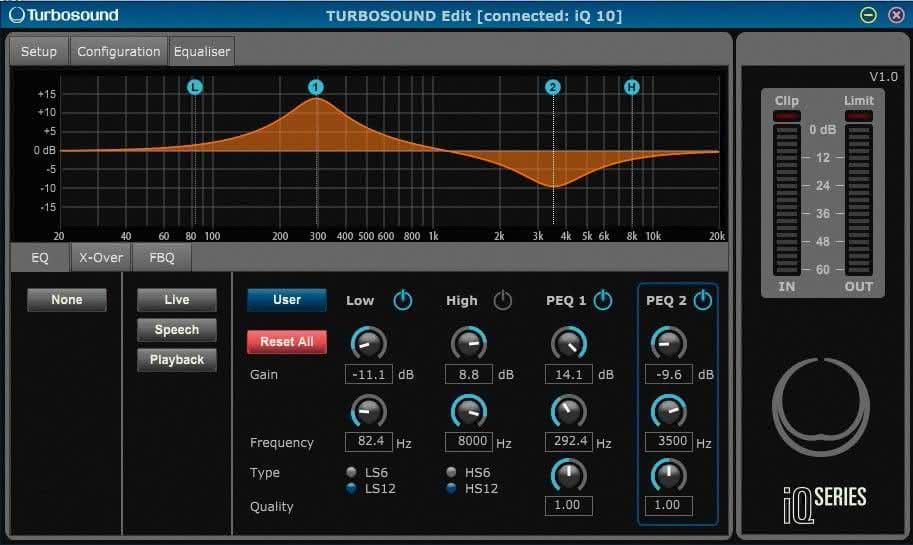The image size is (913, 545).
Task: Select the H marker on the EQ graph
Action: 632,87
